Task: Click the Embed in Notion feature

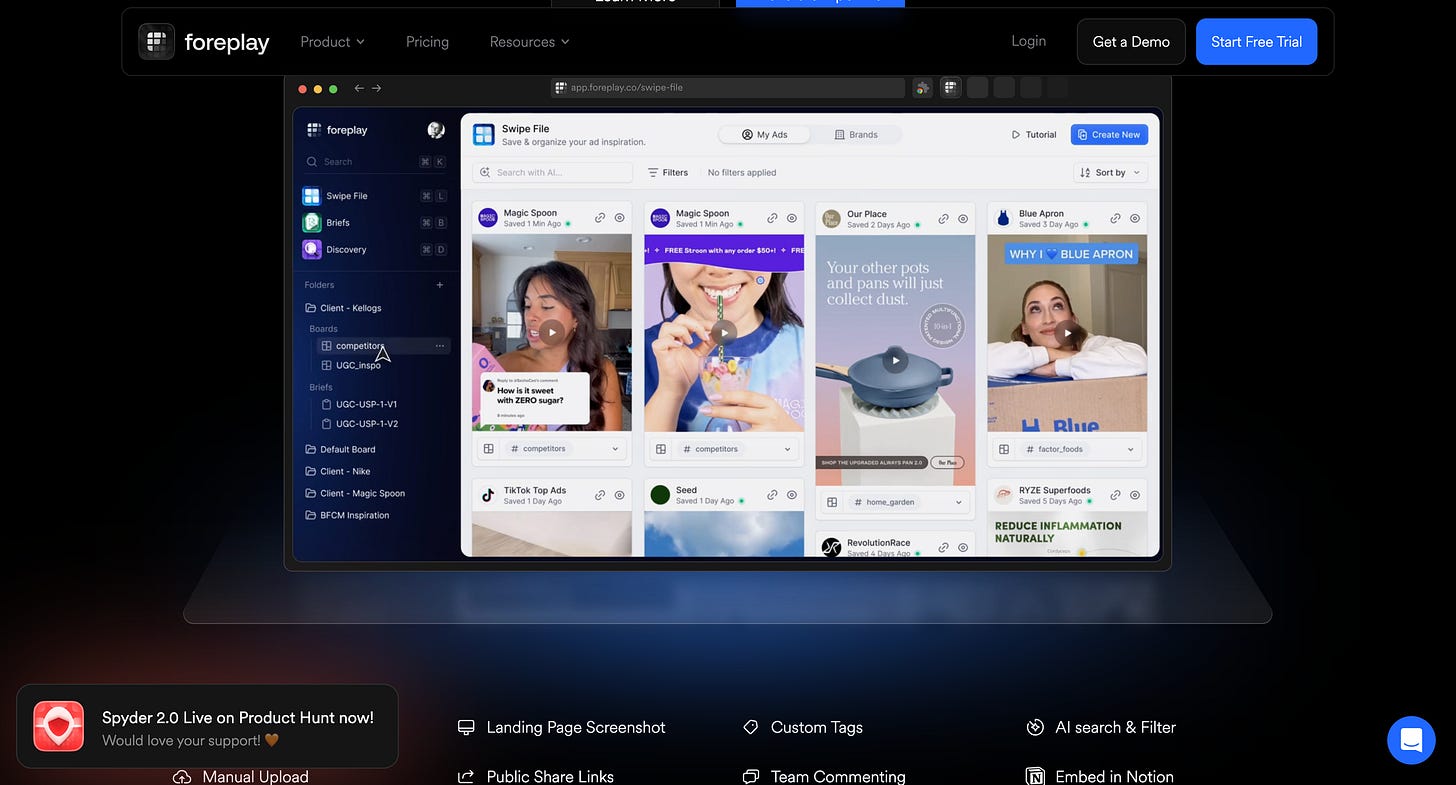Action: tap(1100, 776)
